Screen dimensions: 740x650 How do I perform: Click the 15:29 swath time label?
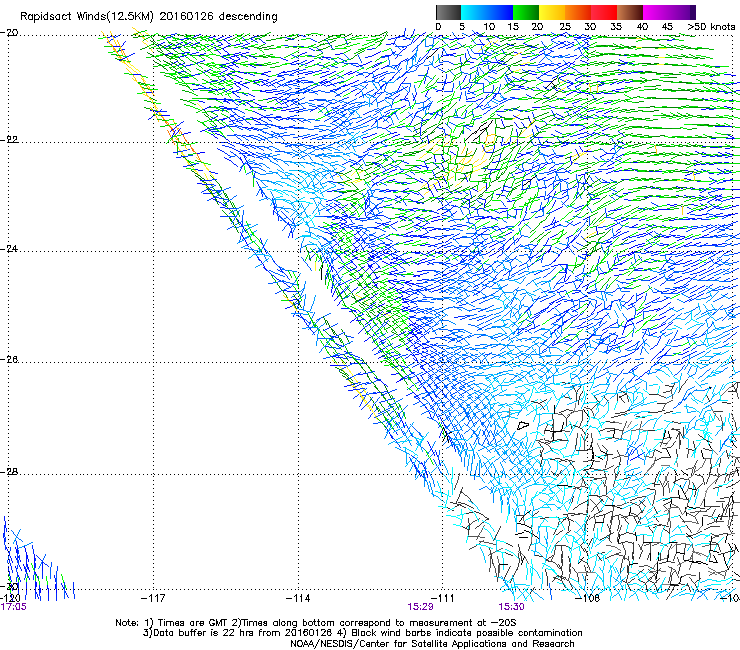pos(420,607)
